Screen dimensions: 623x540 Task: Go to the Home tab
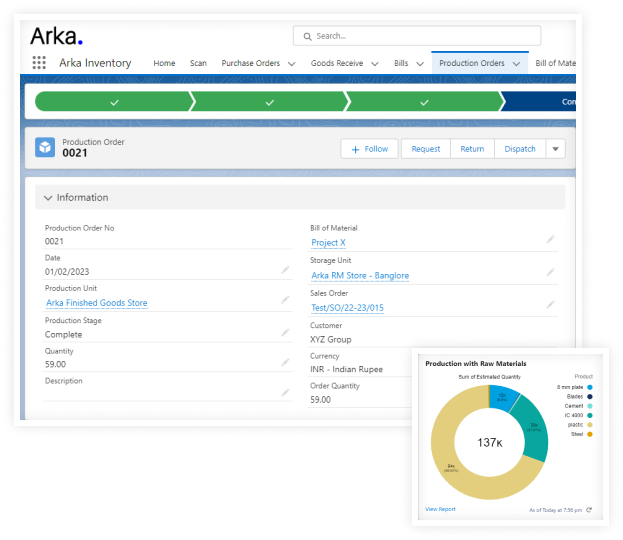click(x=164, y=63)
